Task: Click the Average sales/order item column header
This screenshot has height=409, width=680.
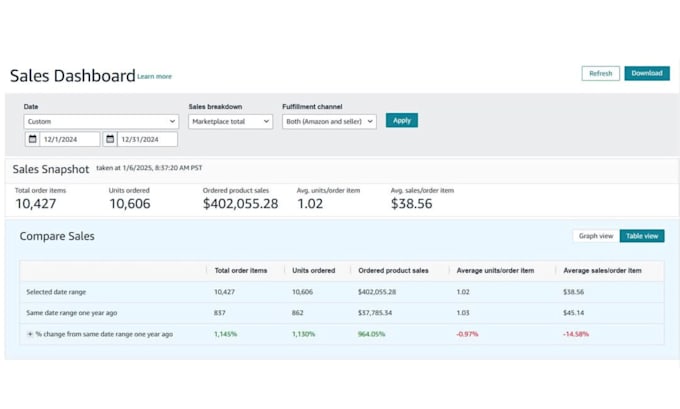Action: click(x=601, y=270)
